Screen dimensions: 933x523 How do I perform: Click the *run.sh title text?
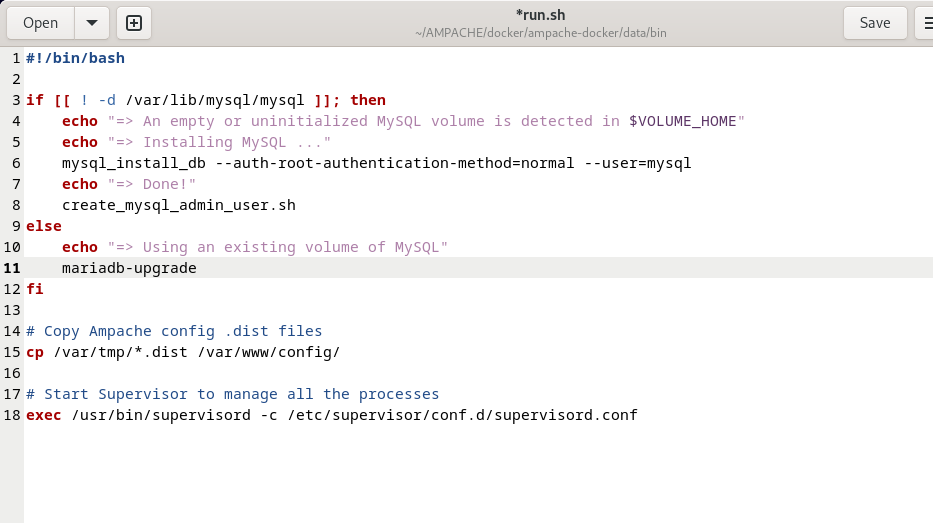coord(540,15)
